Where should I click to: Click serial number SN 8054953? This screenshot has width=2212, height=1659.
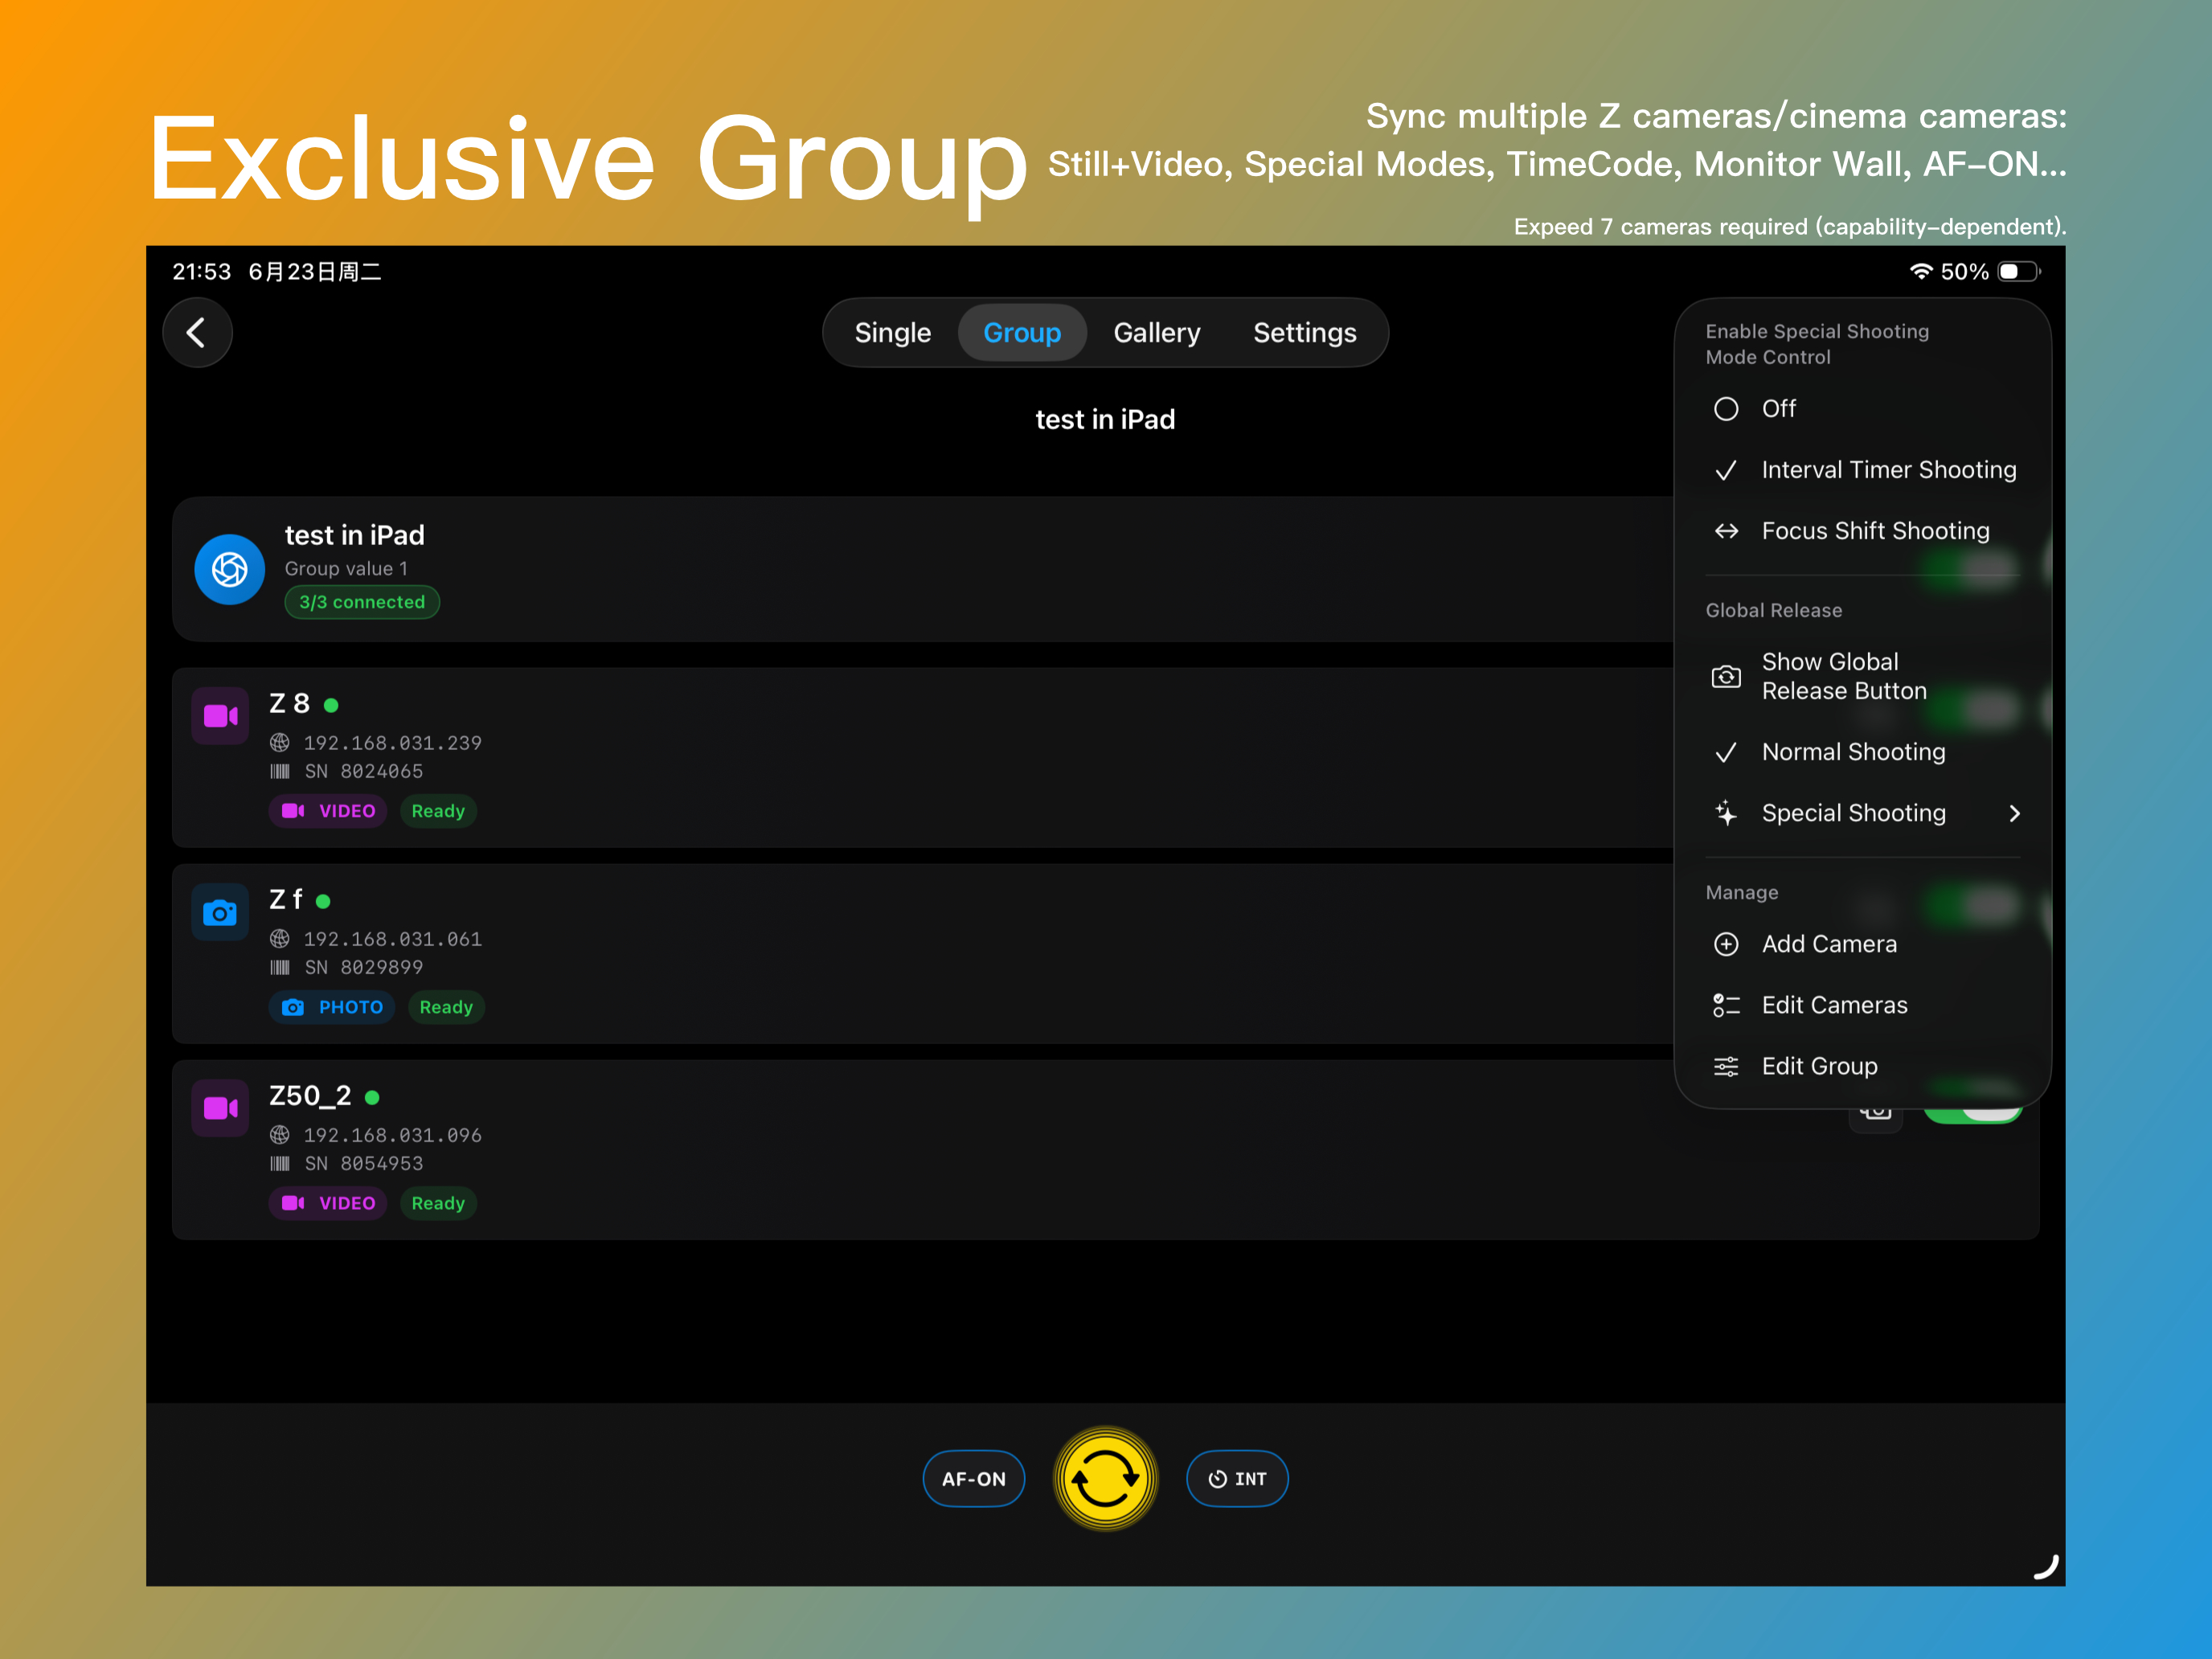coord(364,1163)
